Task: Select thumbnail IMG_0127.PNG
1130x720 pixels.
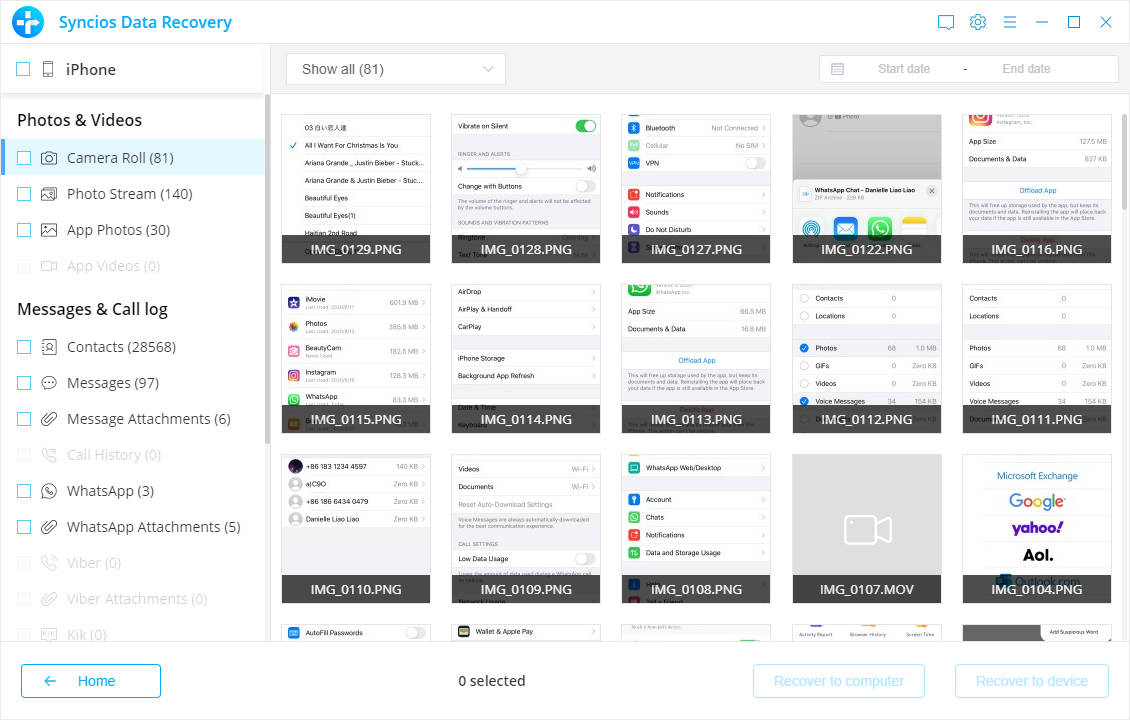Action: click(696, 189)
